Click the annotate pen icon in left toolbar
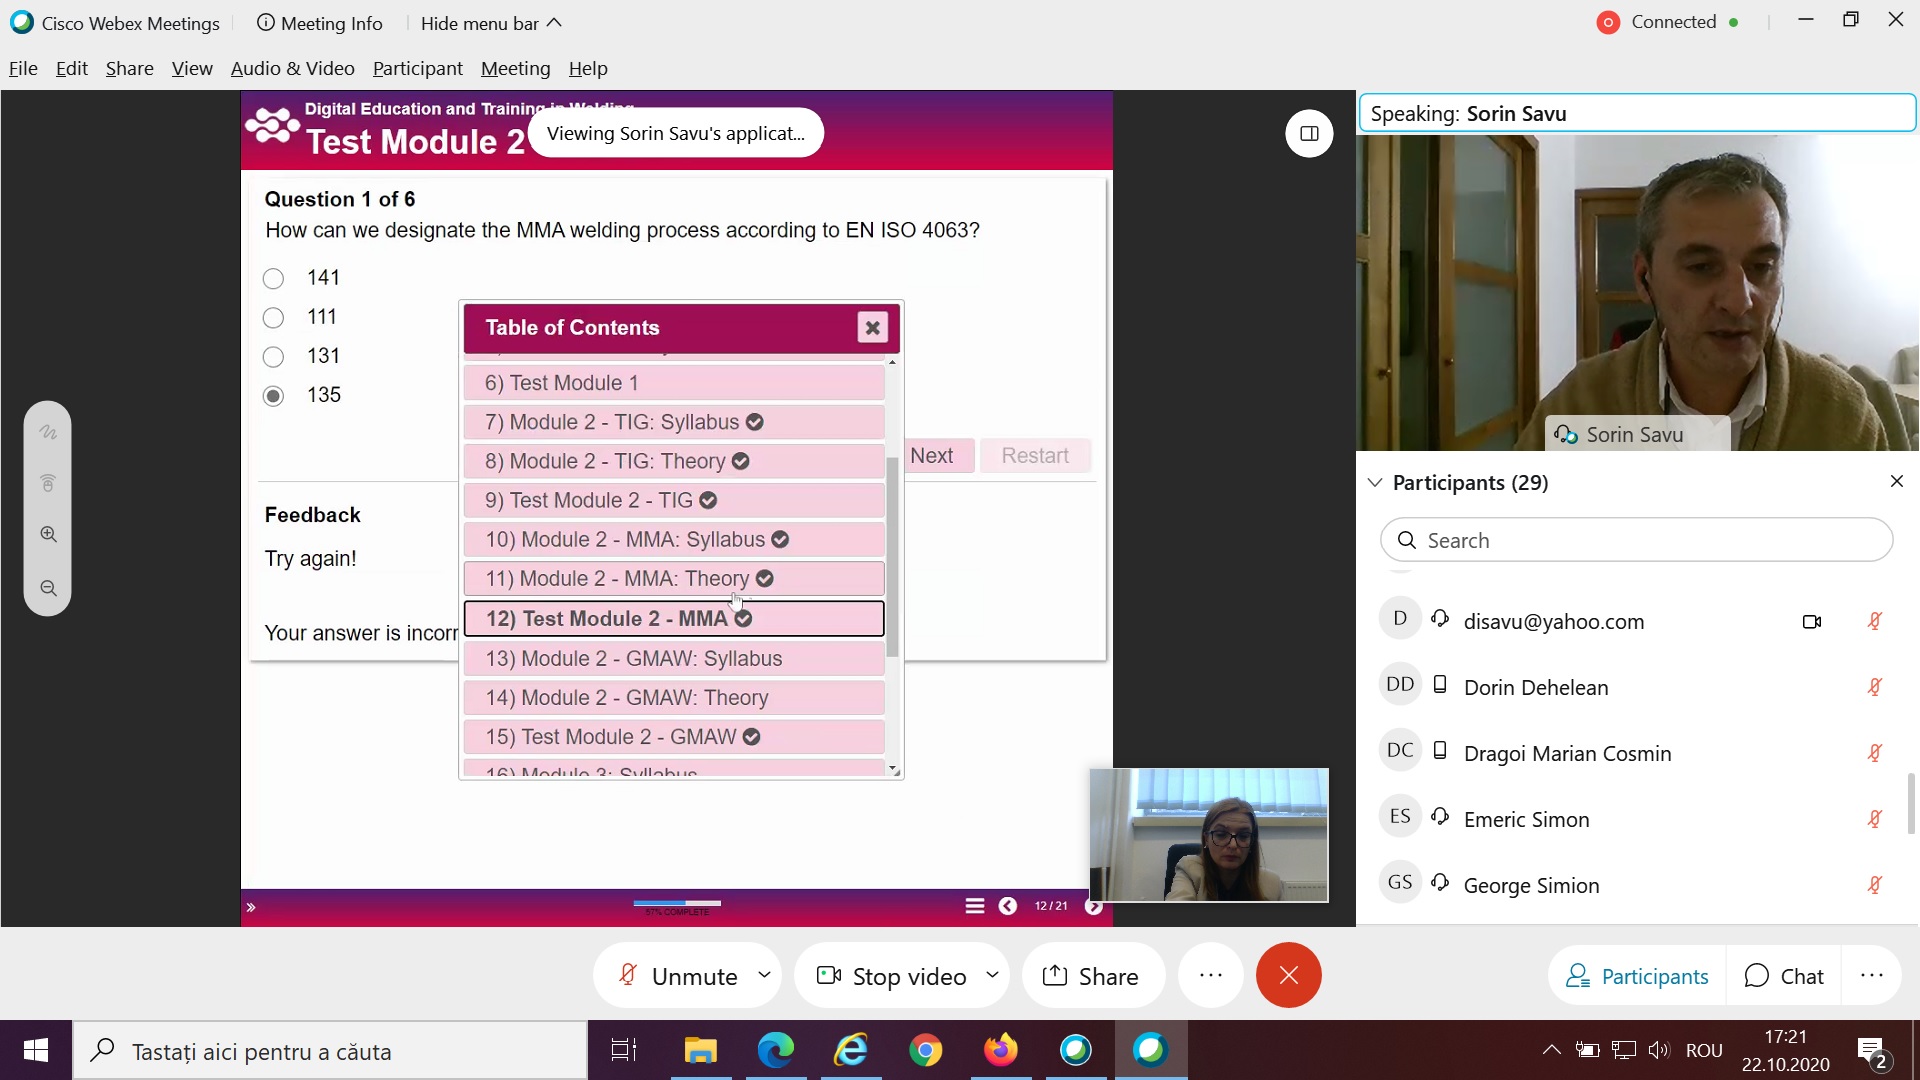This screenshot has height=1080, width=1920. click(x=48, y=432)
